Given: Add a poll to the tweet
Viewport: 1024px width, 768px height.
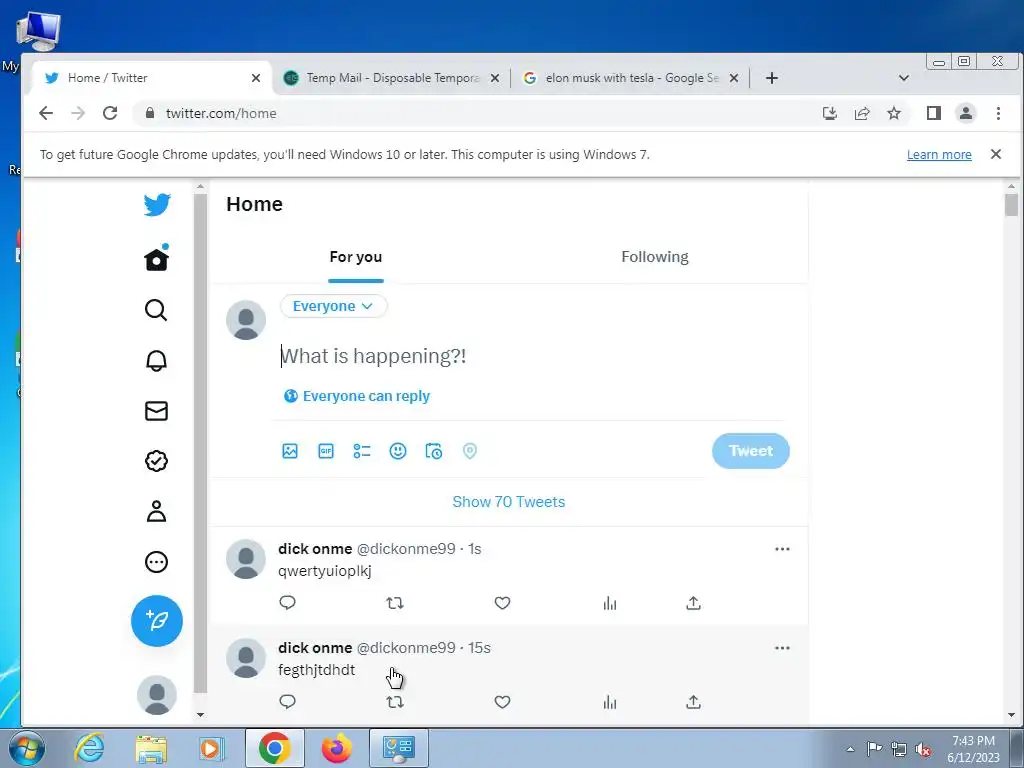Looking at the screenshot, I should [362, 451].
